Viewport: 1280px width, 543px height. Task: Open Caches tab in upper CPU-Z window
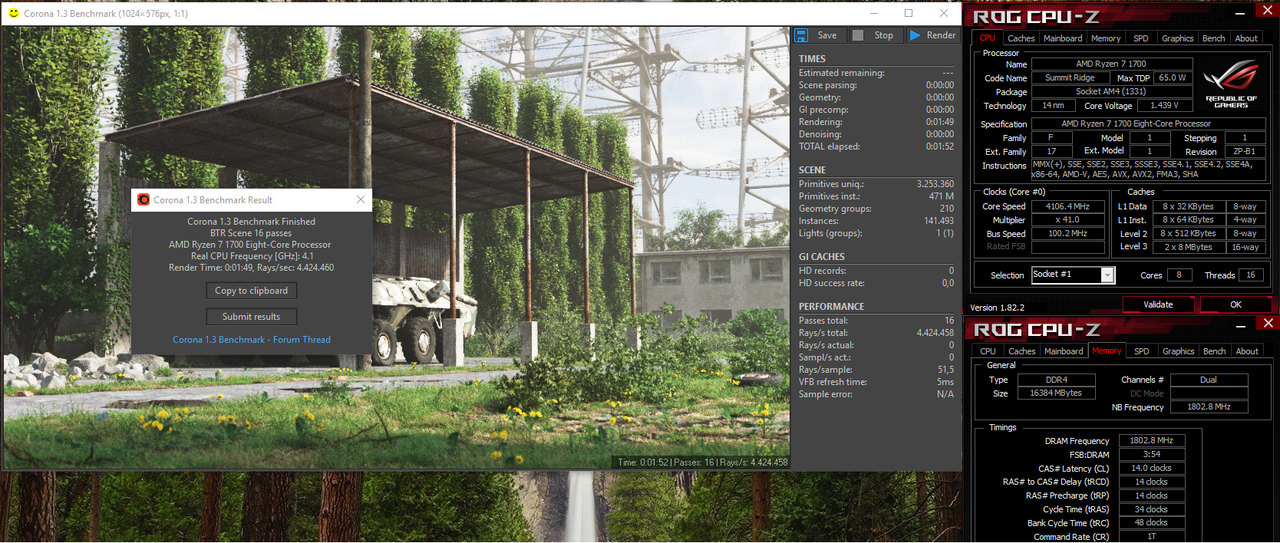pos(1021,38)
